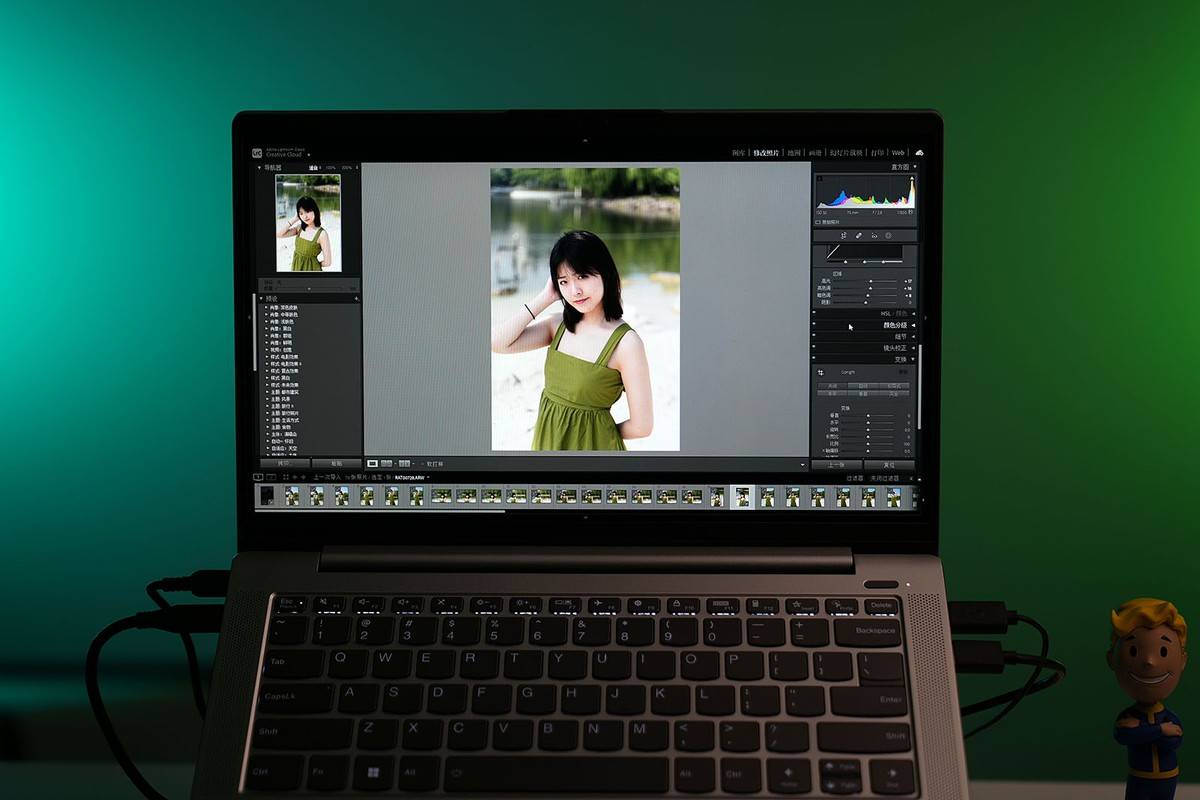Screen dimensions: 1200x800
Task: Set navigator zoom to 适合 (Fit)
Action: pos(314,168)
